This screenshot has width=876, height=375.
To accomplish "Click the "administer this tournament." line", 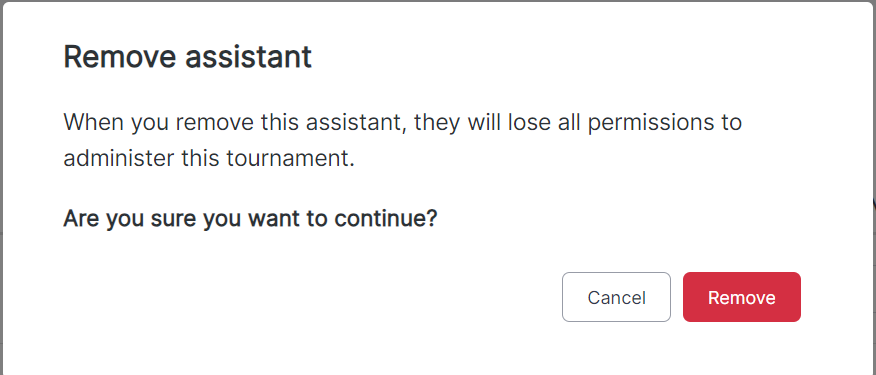I will tap(209, 159).
